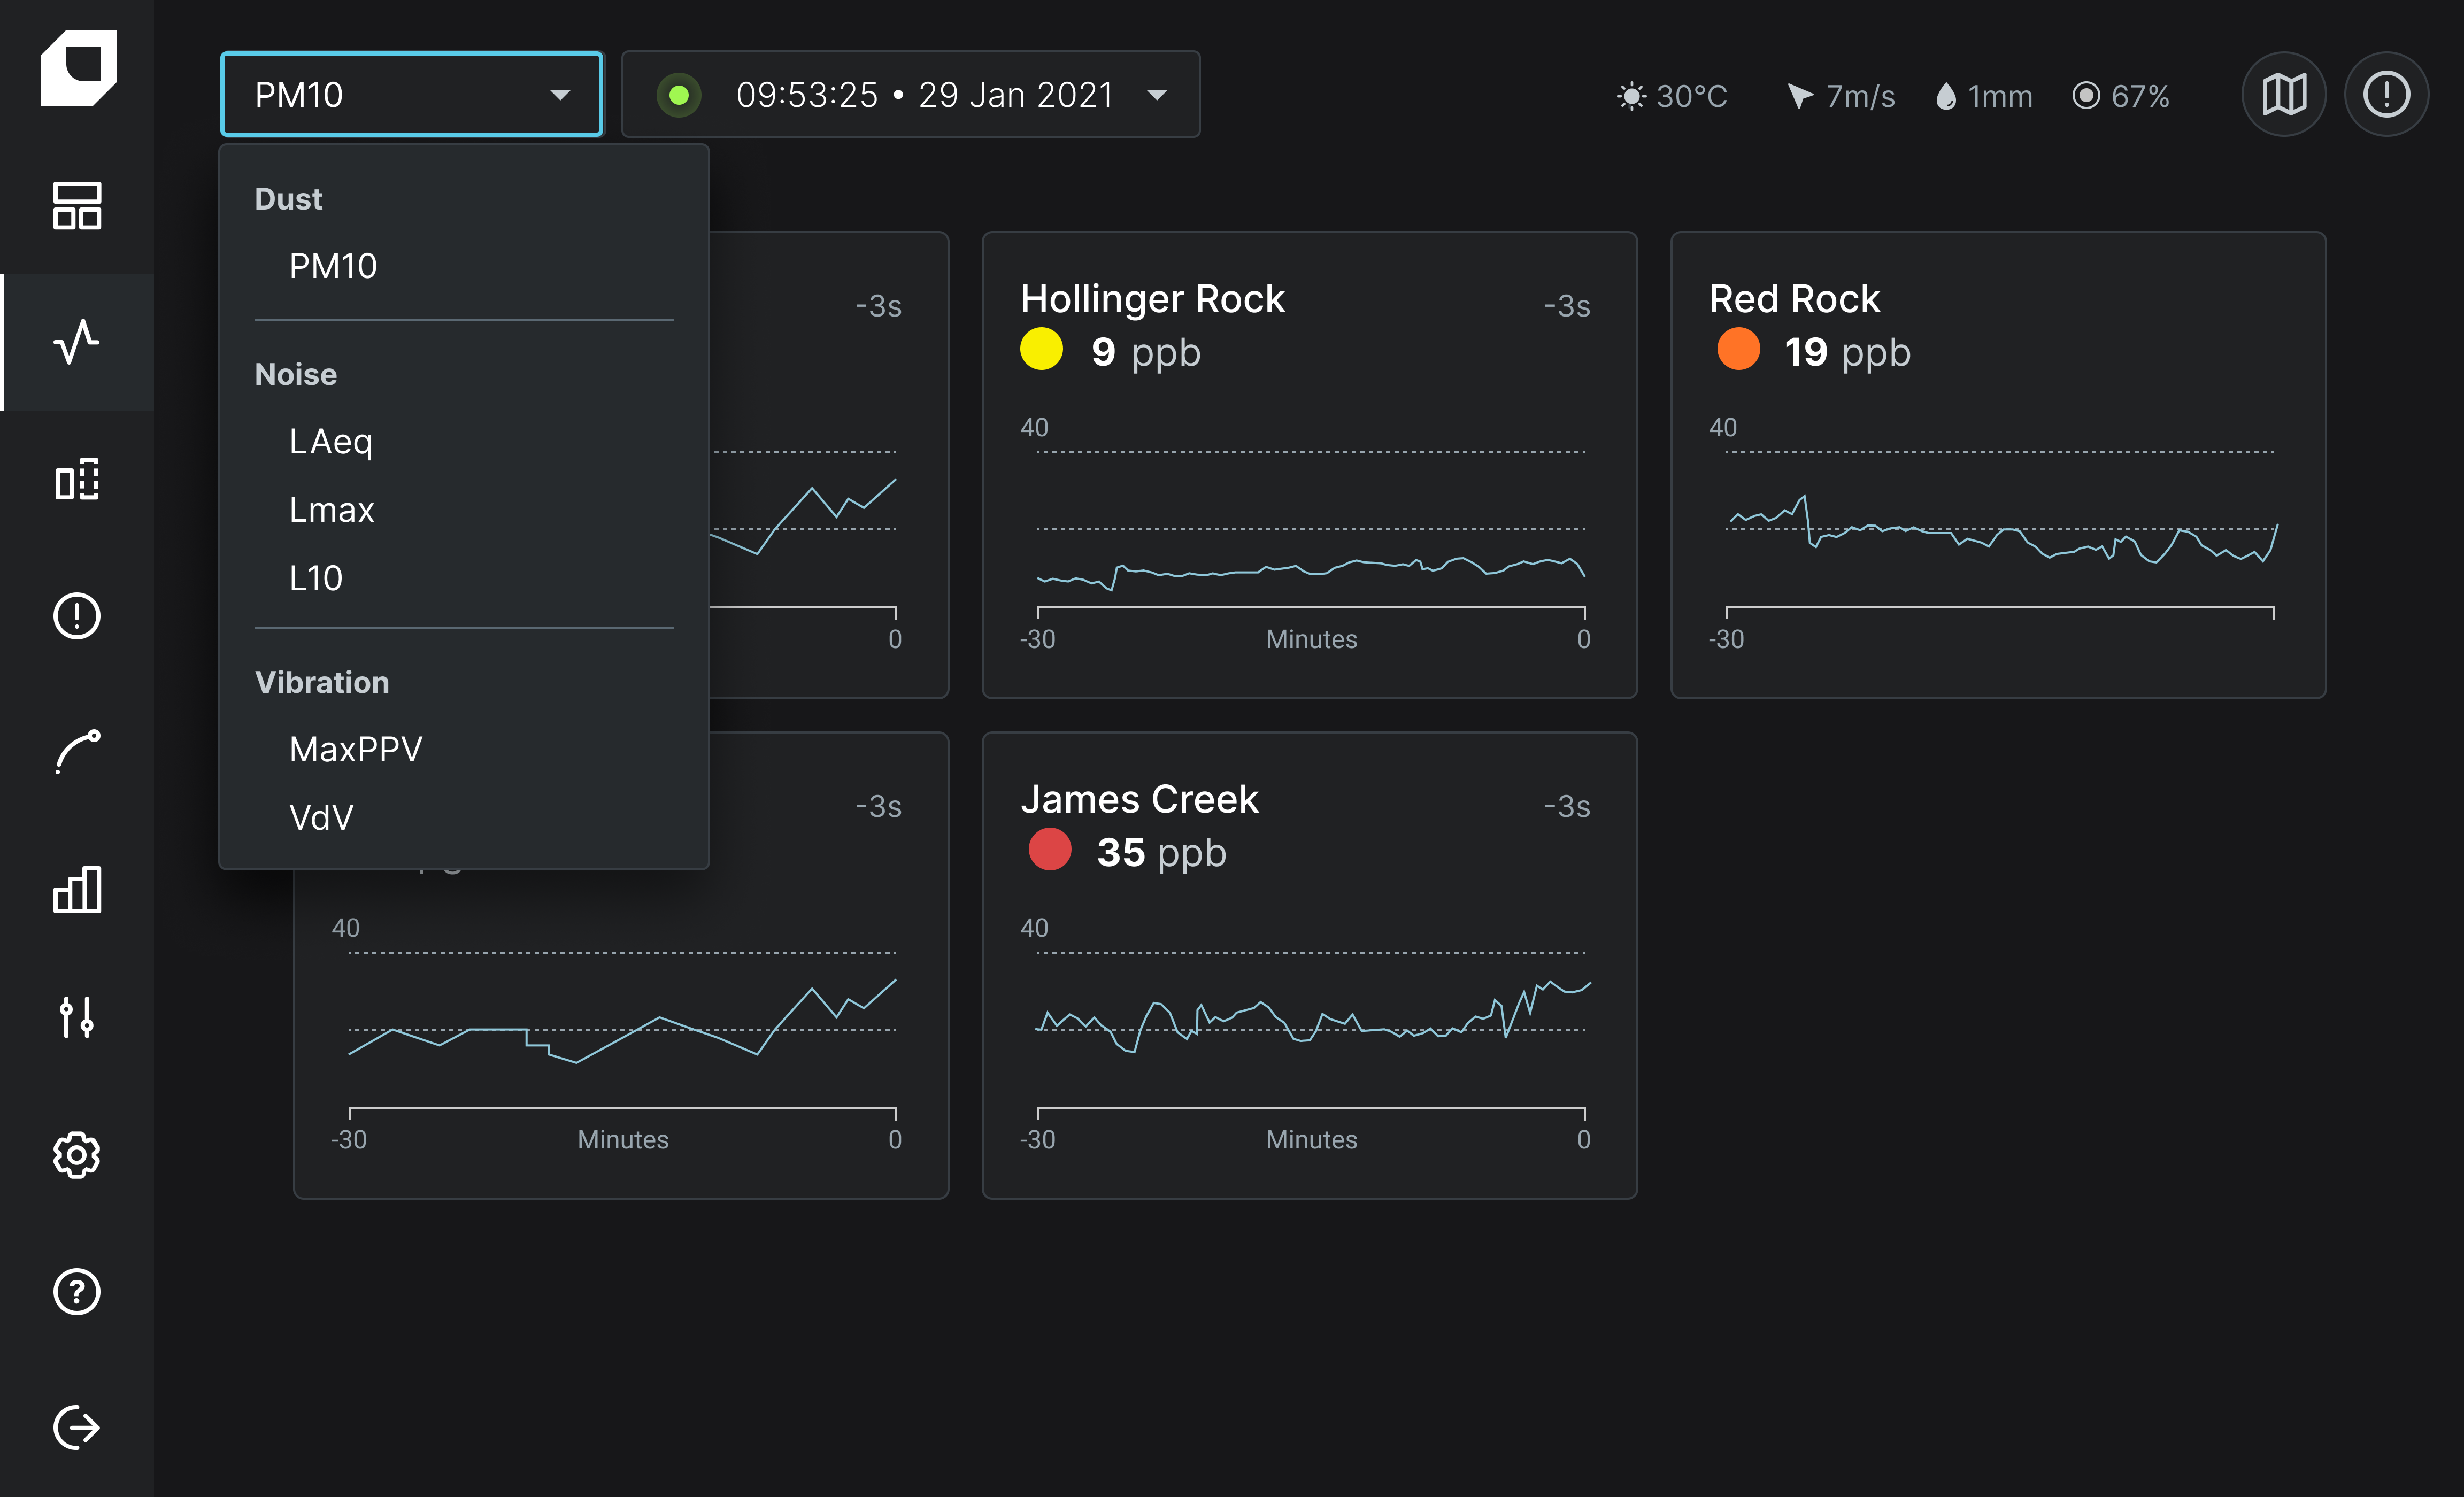Click the top-right alert circle button
This screenshot has width=2464, height=1497.
pos(2386,95)
